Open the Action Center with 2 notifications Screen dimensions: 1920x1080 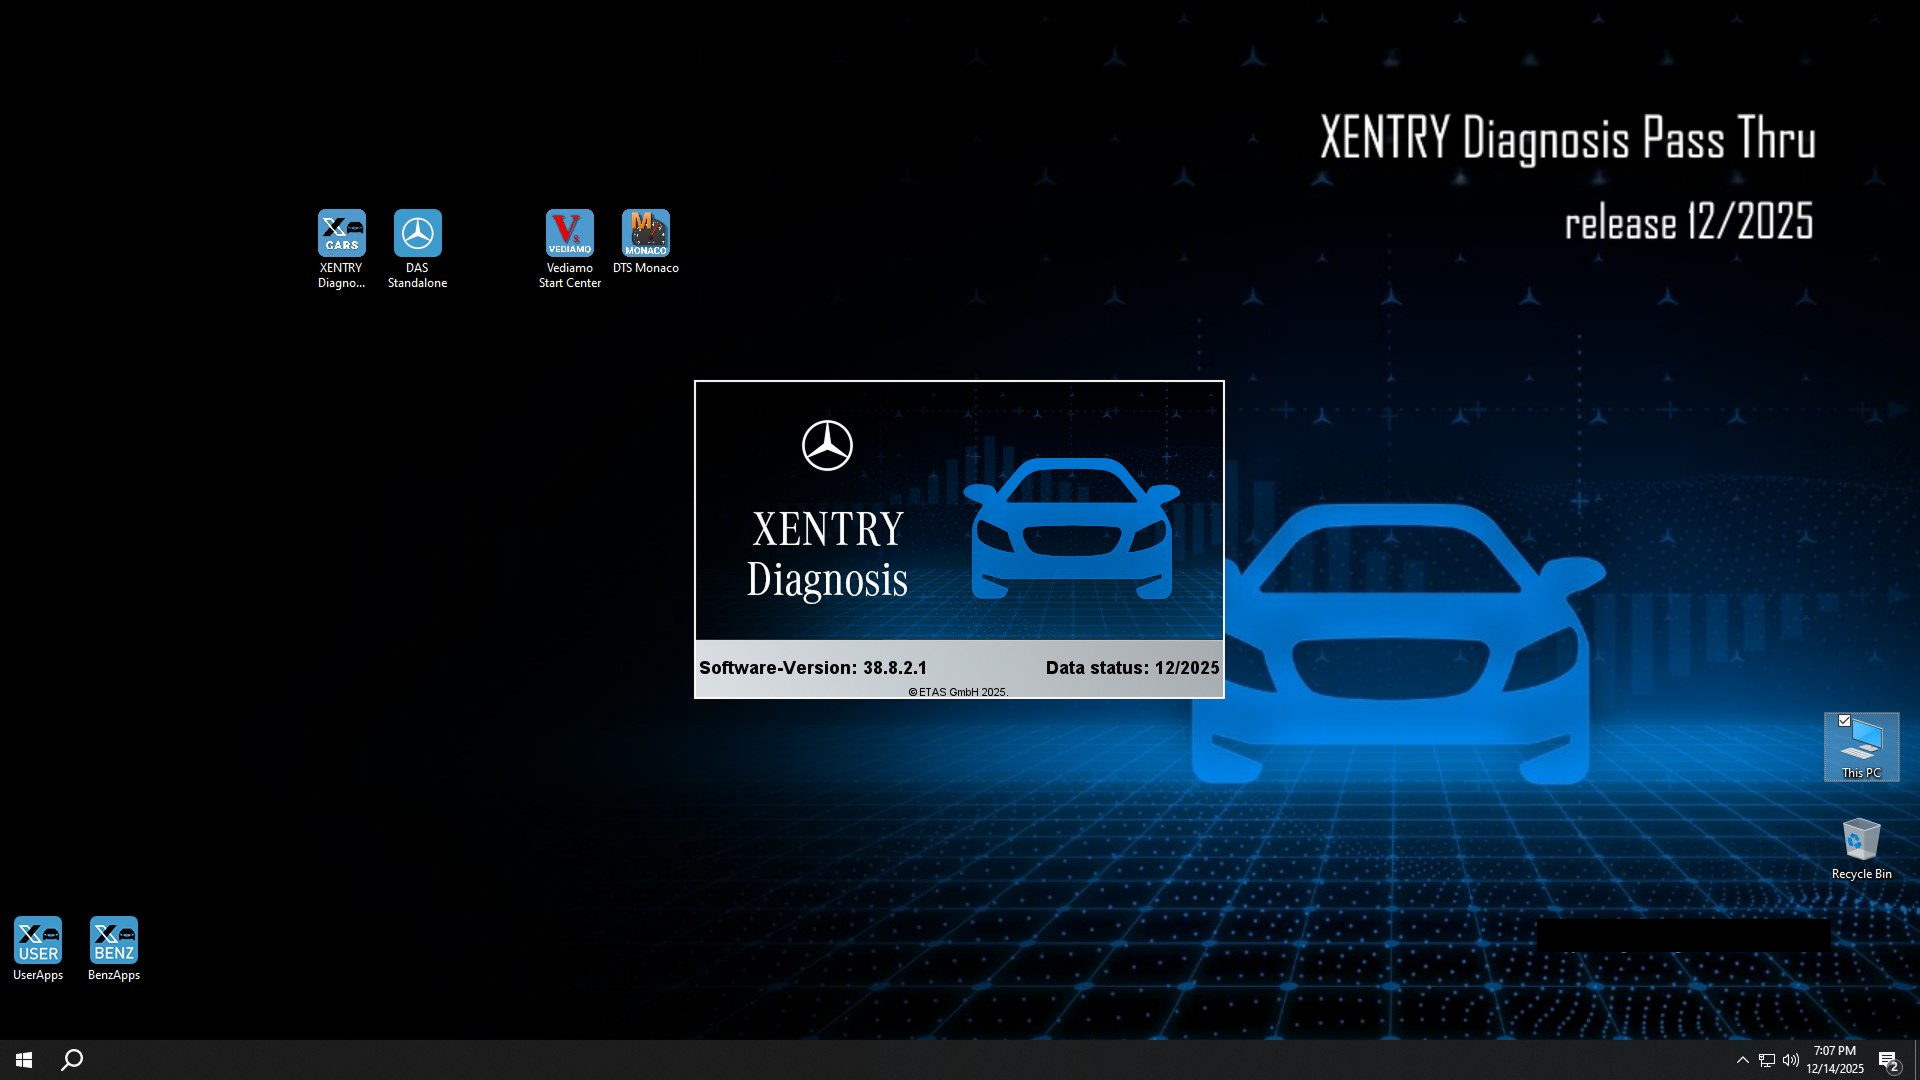[1889, 1059]
